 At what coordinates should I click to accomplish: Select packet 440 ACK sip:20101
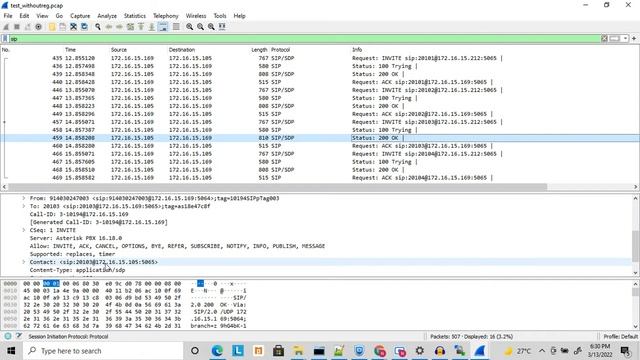pos(320,82)
